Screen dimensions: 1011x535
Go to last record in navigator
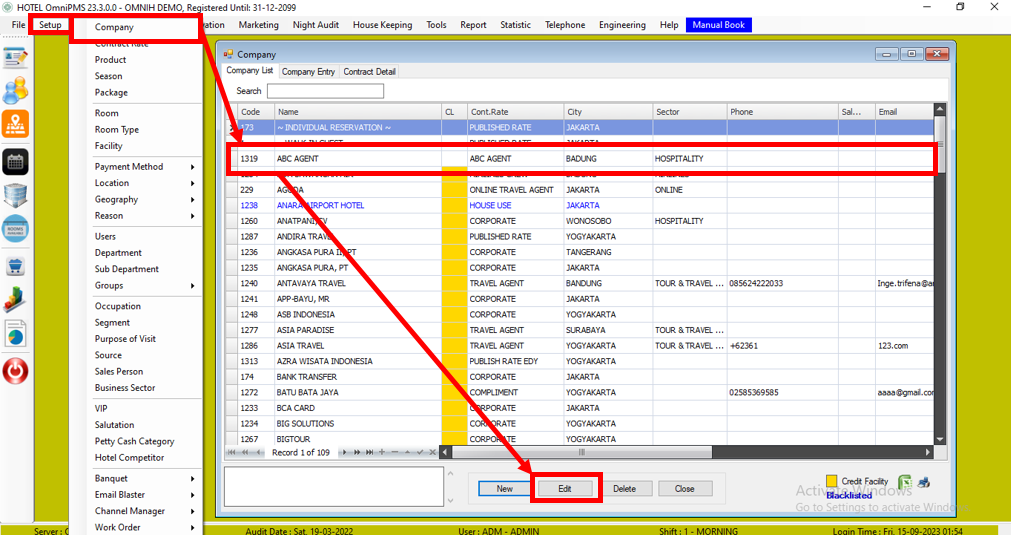click(x=369, y=452)
